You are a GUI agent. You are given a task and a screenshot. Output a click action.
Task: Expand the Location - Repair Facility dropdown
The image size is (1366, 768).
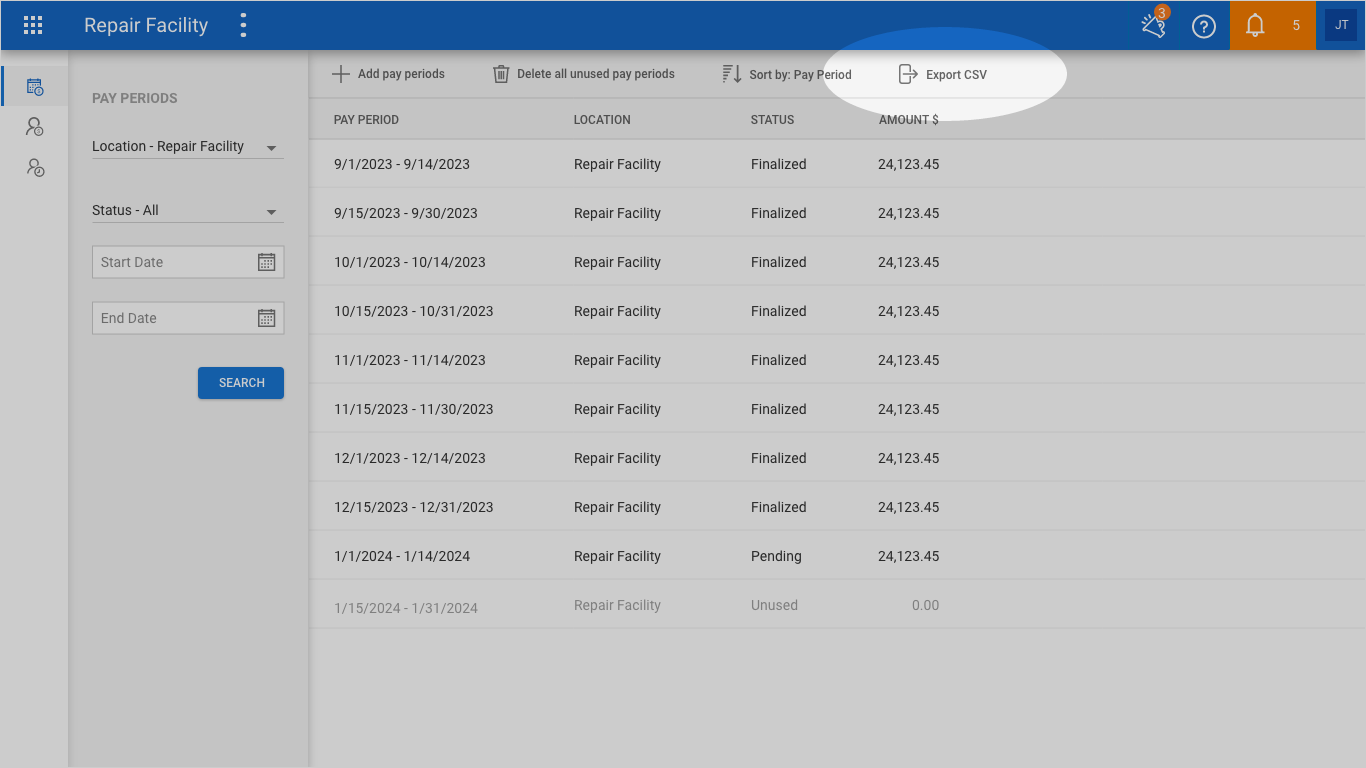(188, 147)
